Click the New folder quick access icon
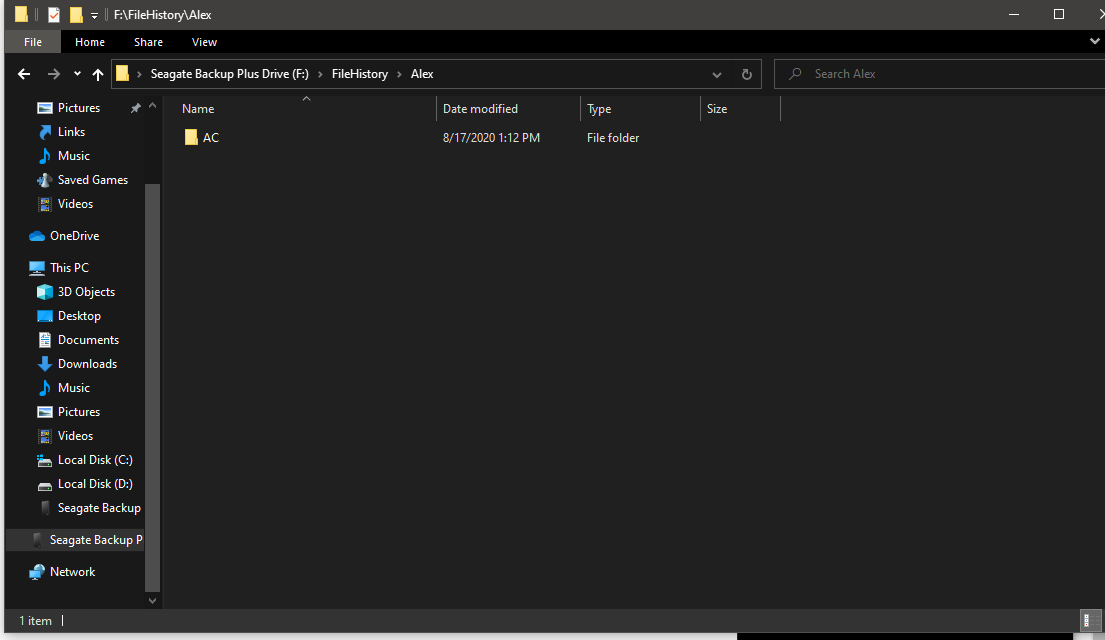The height and width of the screenshot is (640, 1105). coord(76,14)
